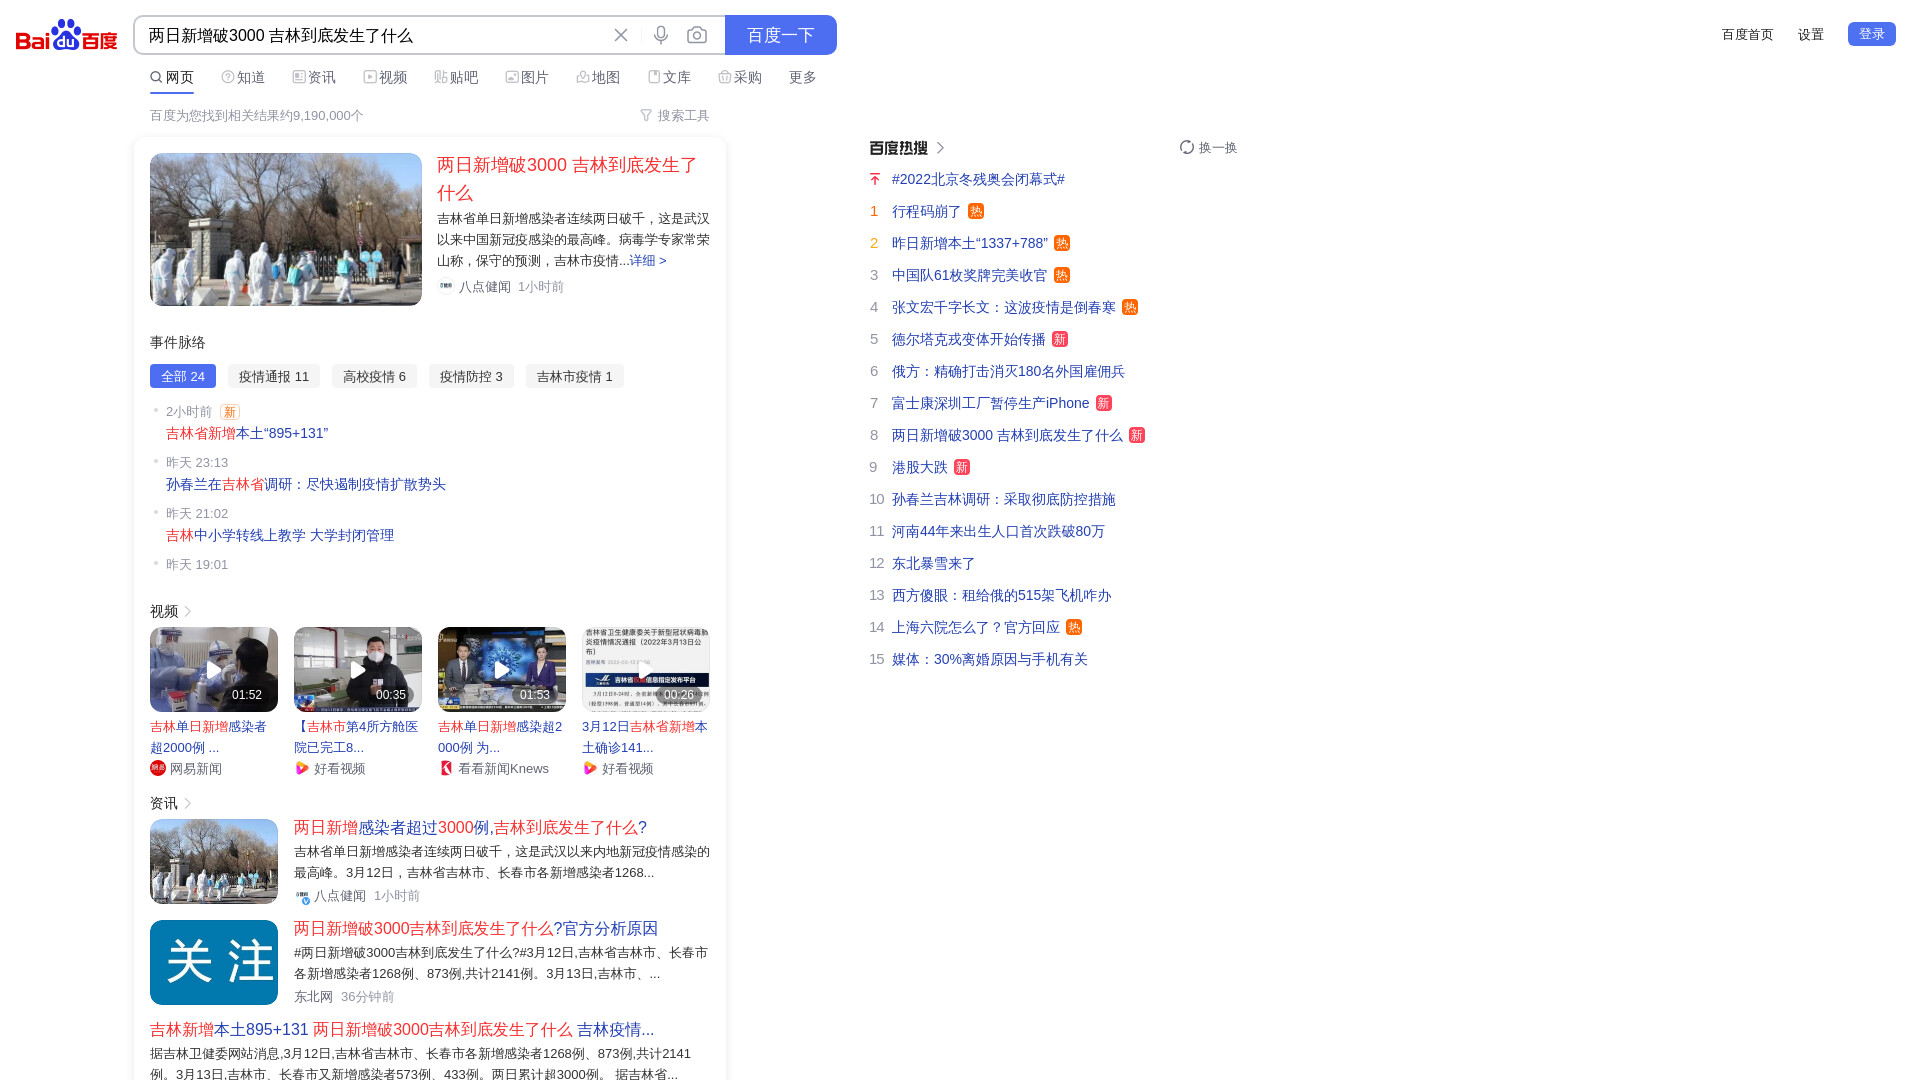Image resolution: width=1920 pixels, height=1080 pixels.
Task: Clear the search box text
Action: (x=621, y=35)
